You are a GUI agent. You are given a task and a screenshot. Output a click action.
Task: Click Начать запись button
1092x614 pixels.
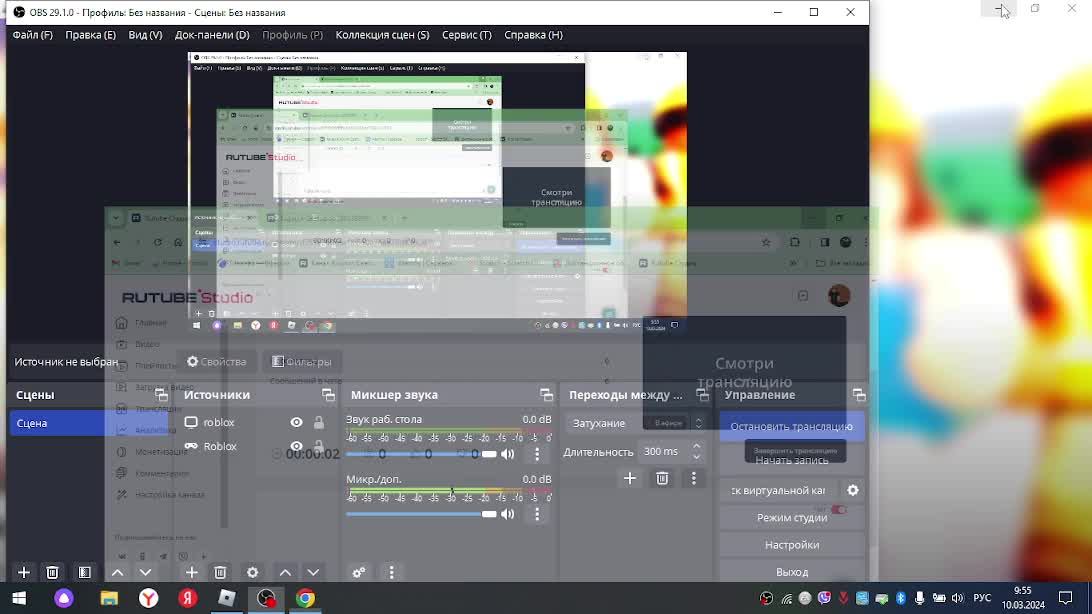(792, 459)
